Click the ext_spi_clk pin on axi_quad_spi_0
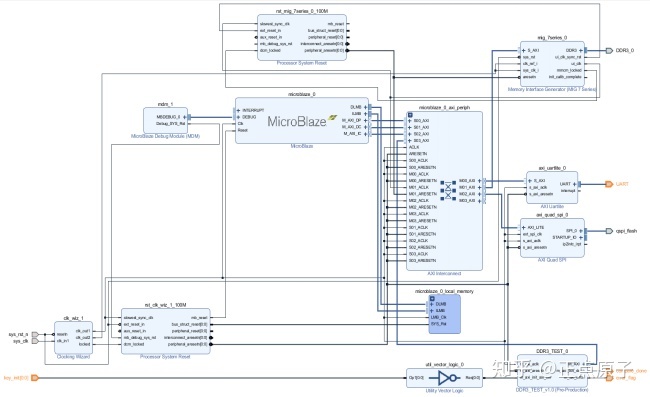 pos(532,234)
